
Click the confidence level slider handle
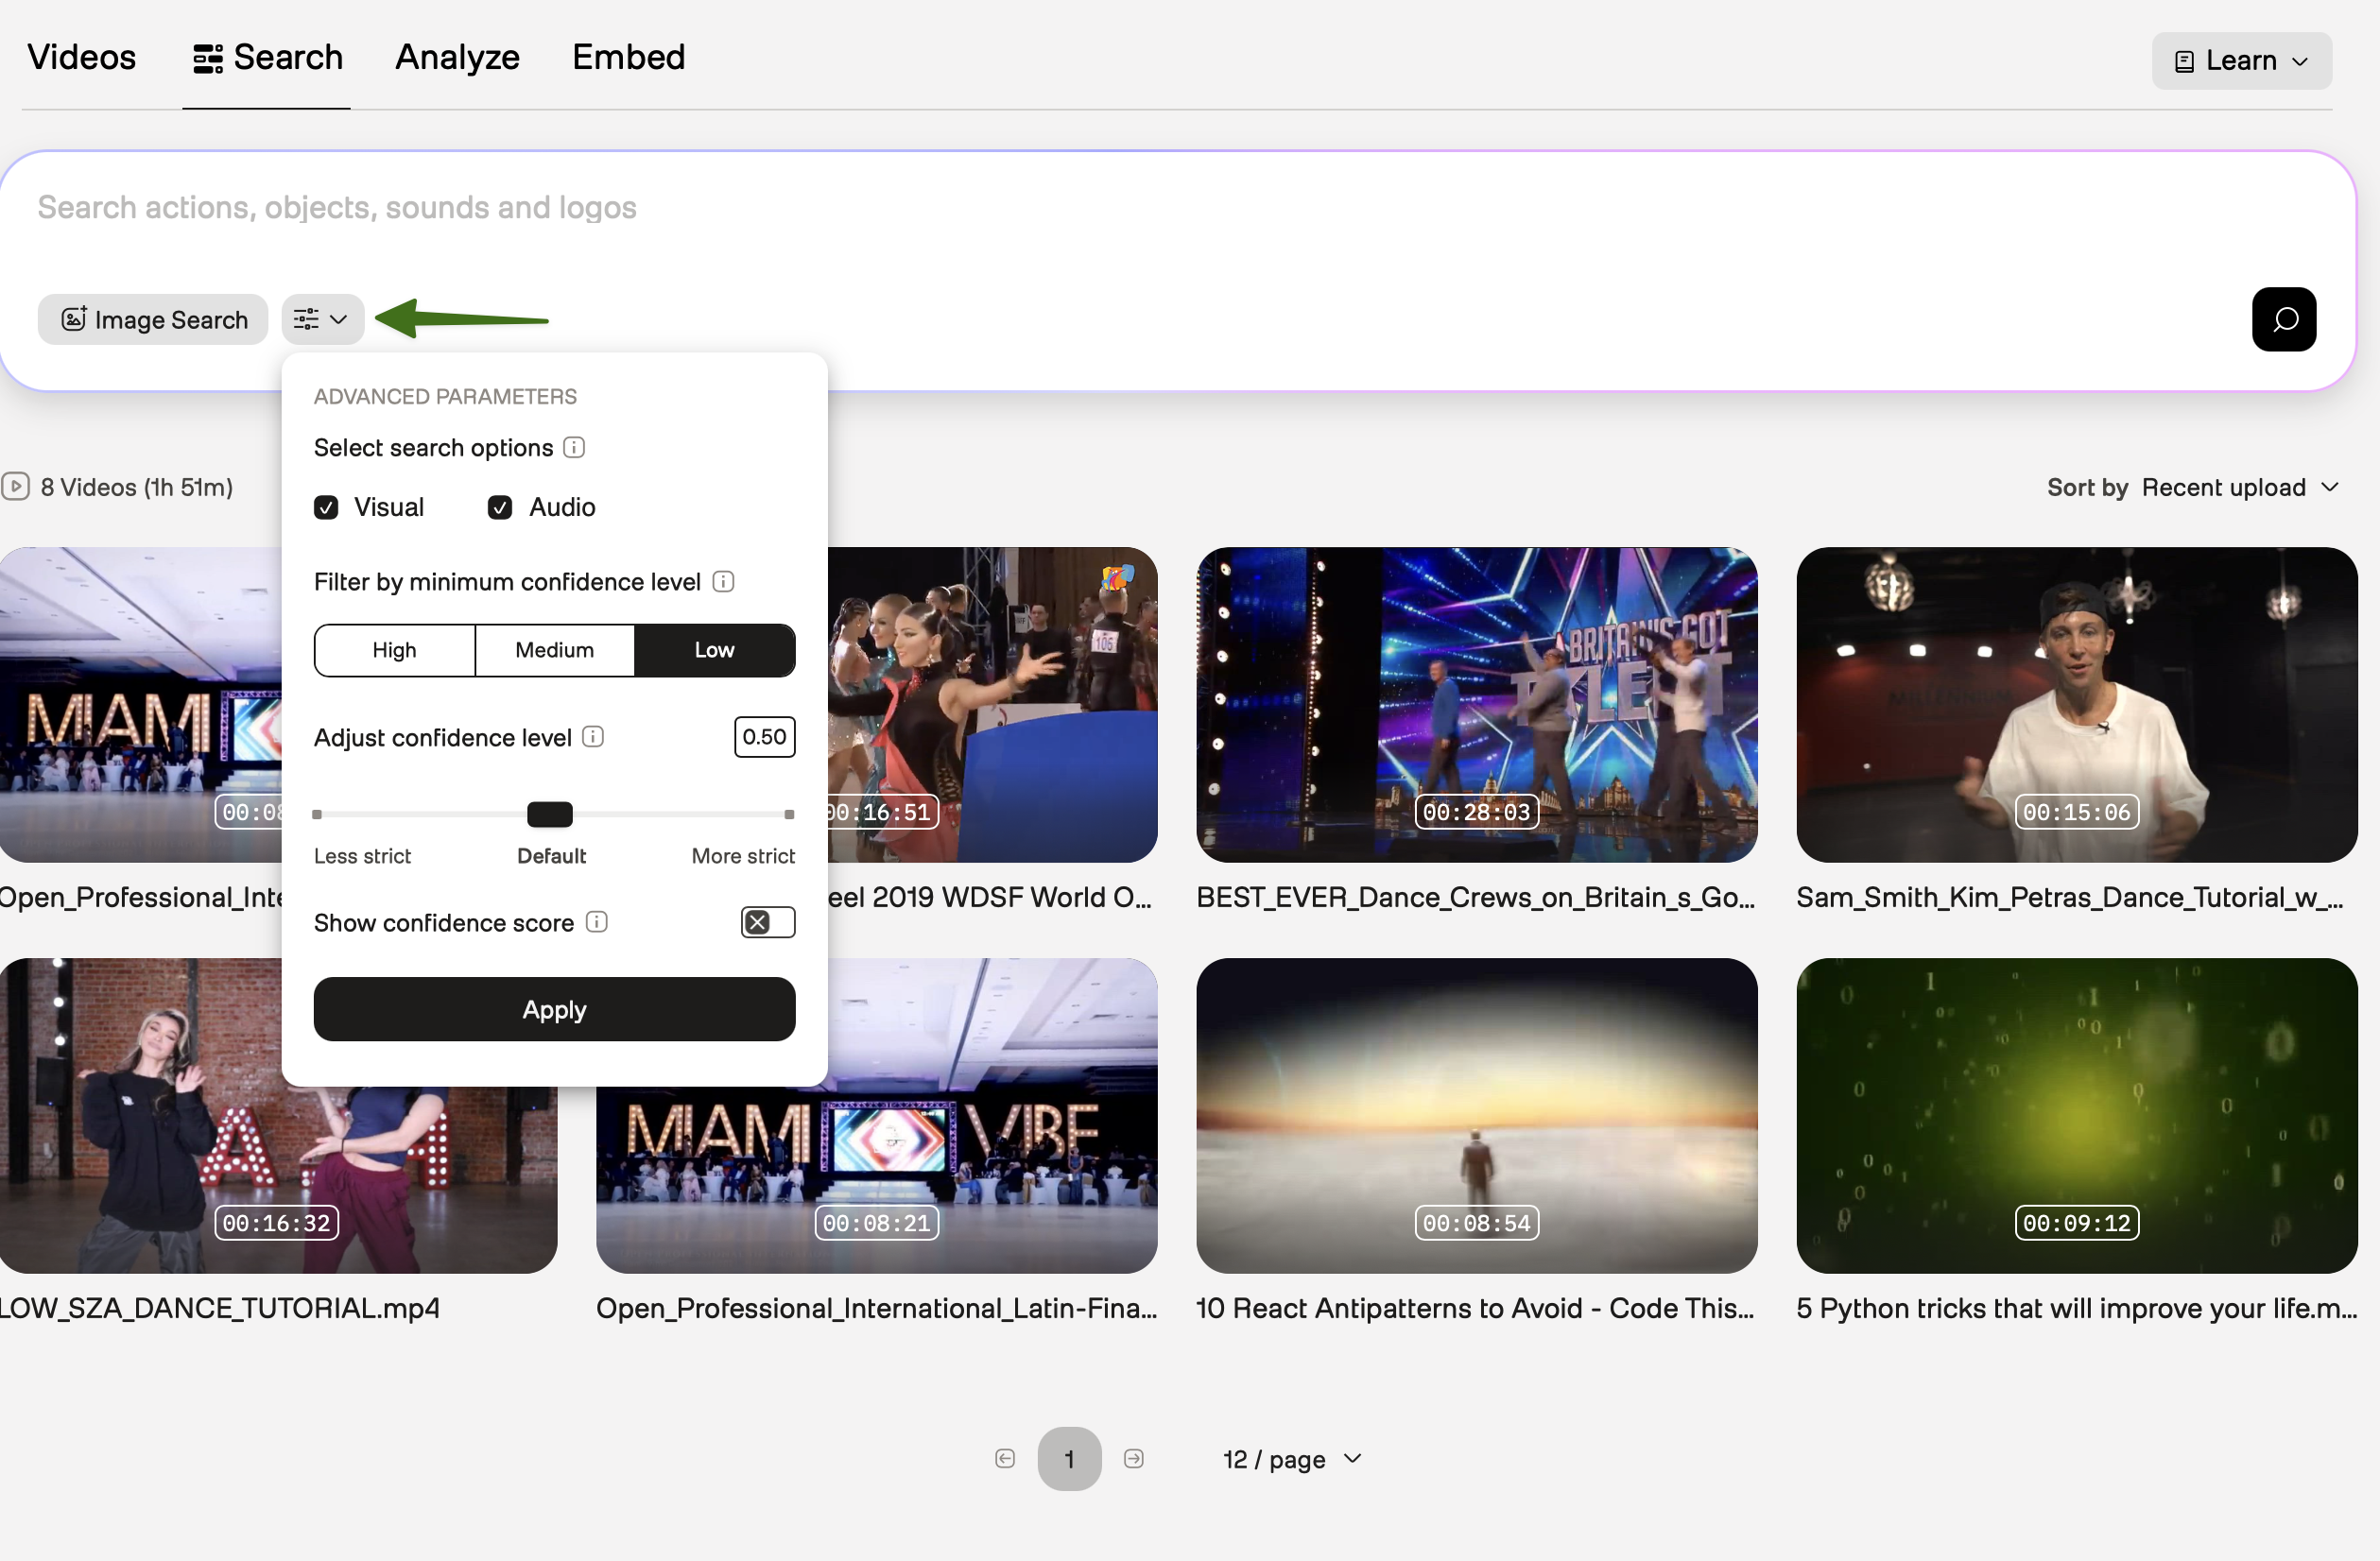(x=550, y=814)
